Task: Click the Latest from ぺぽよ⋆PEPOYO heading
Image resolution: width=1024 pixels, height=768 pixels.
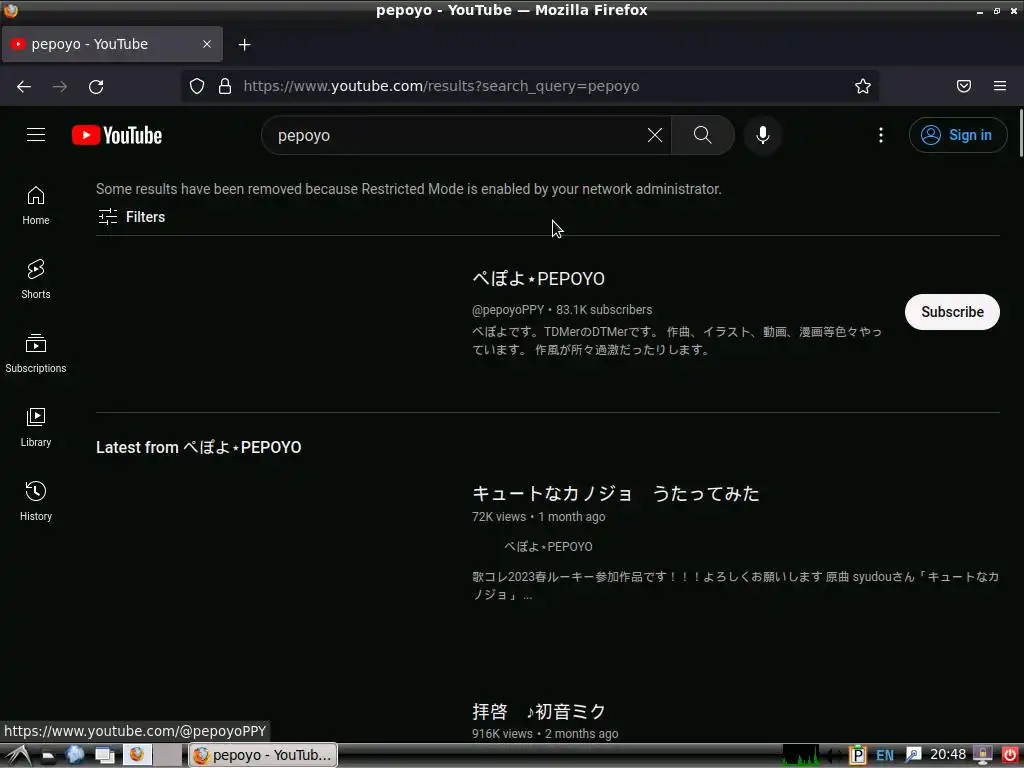Action: pos(199,447)
